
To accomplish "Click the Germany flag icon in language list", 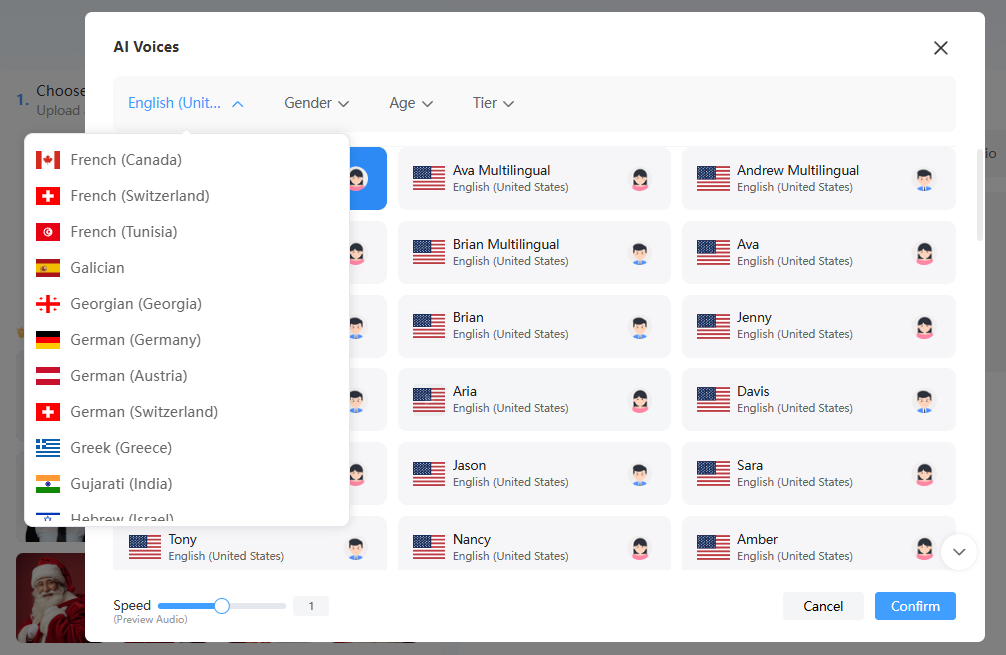I will tap(48, 340).
